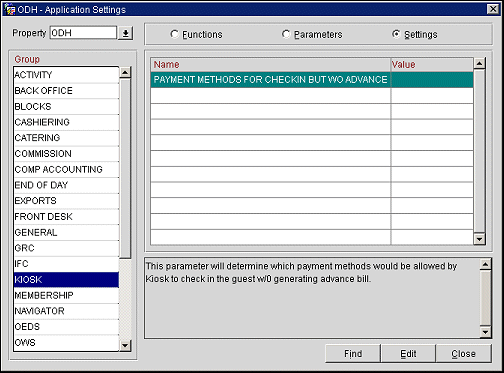Choose the MEMBERSHIP group entry
The image size is (504, 373).
click(66, 295)
